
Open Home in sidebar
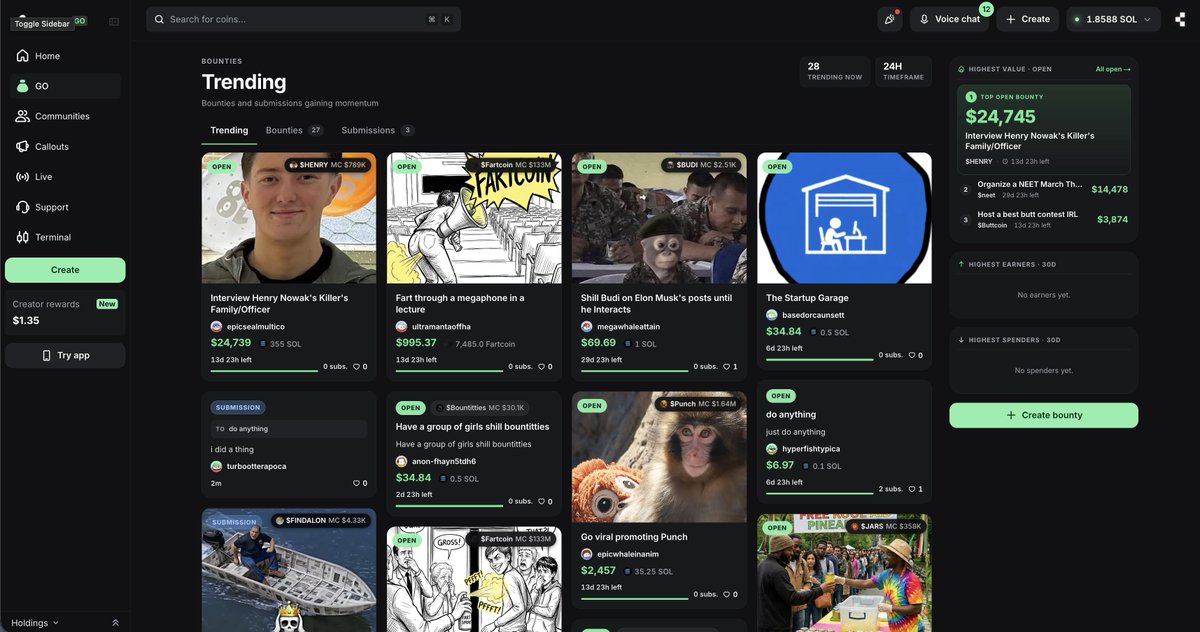pos(63,56)
